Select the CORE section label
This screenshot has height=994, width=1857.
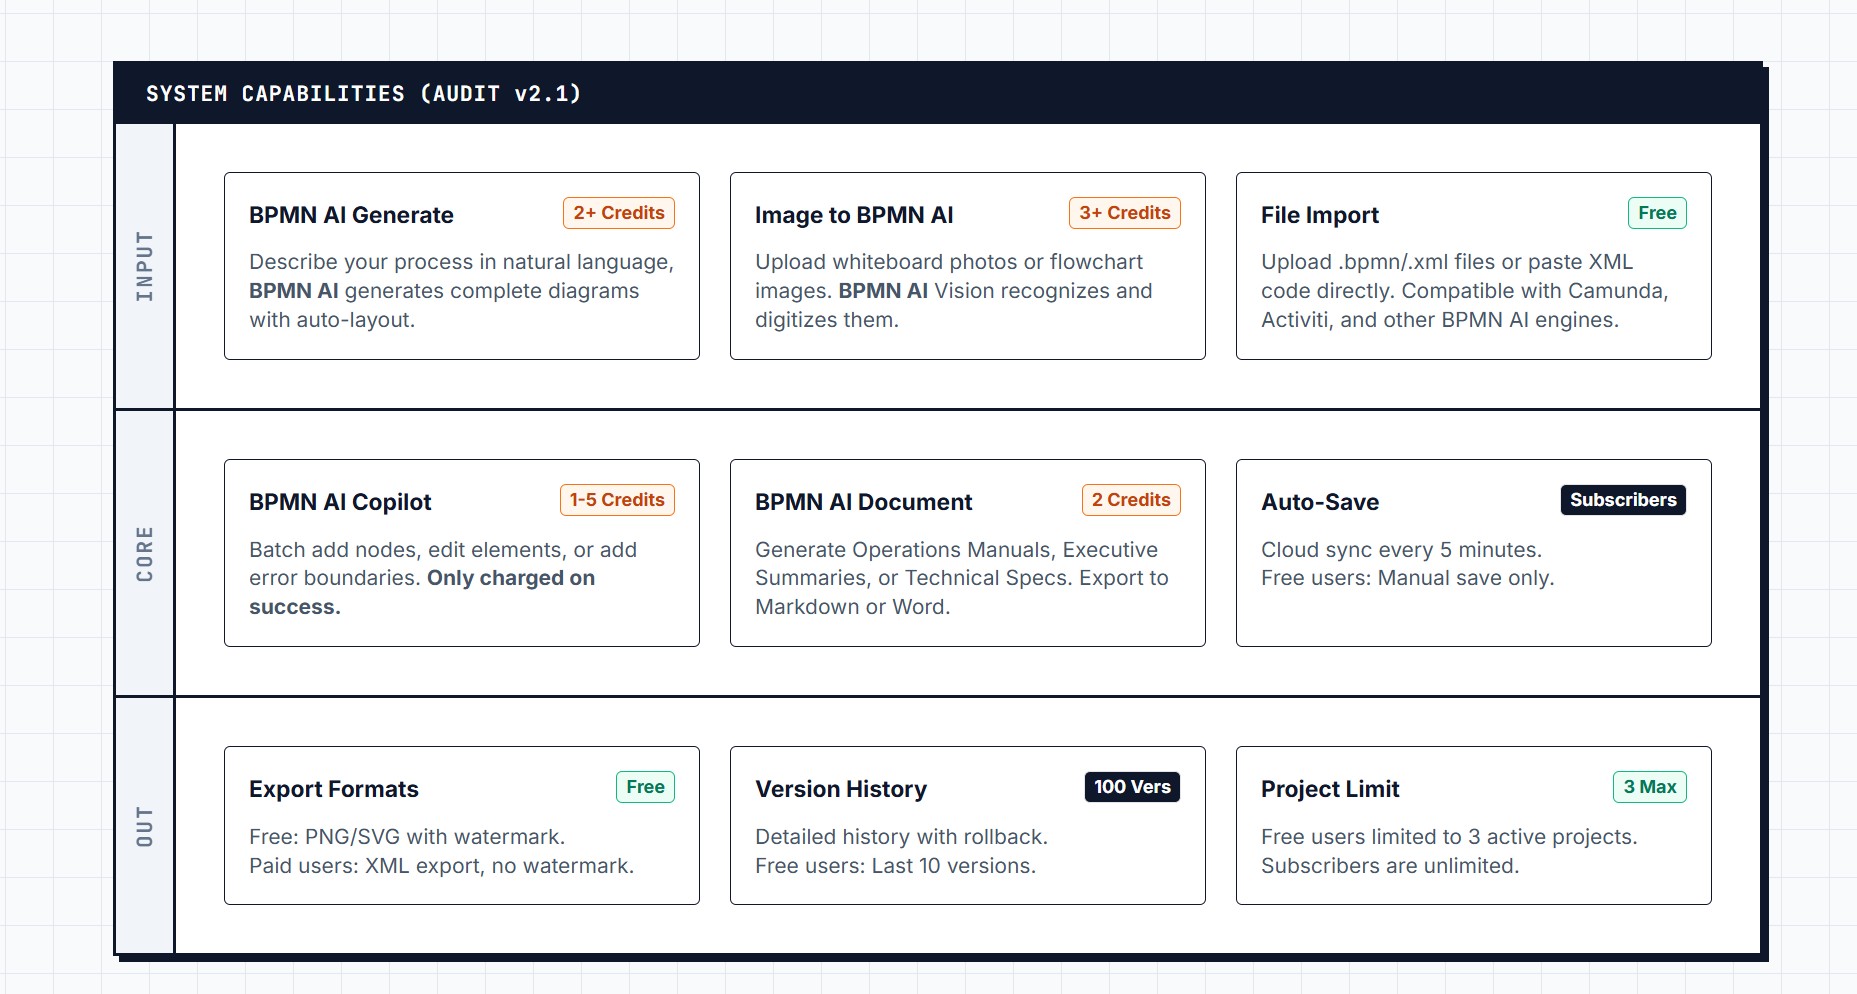tap(146, 552)
